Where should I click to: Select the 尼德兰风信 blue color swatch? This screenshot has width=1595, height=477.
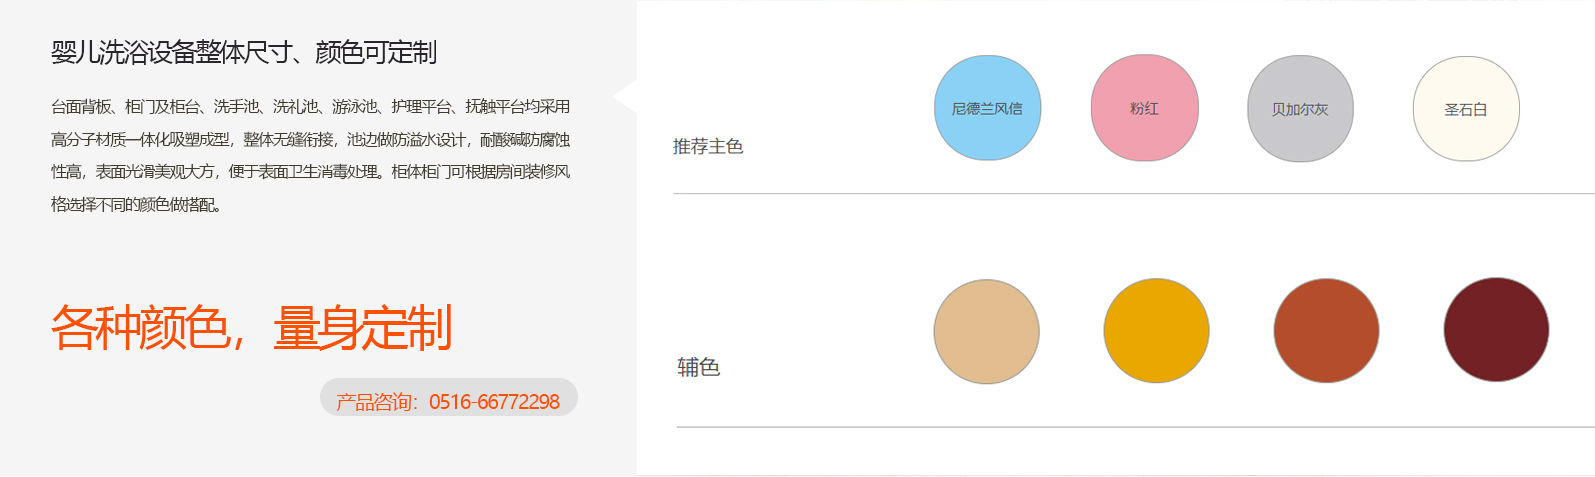(x=987, y=108)
